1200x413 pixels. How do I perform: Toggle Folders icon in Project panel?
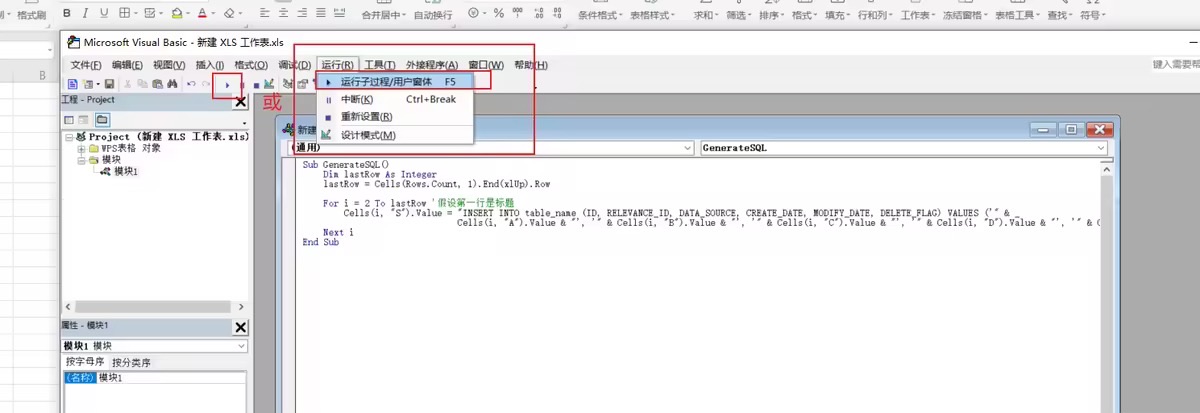pos(102,119)
